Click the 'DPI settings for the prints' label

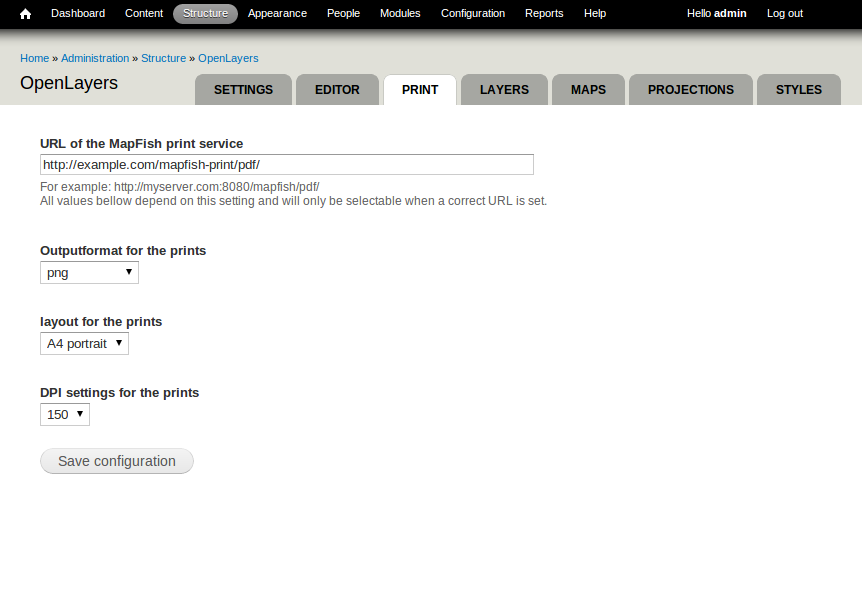119,392
